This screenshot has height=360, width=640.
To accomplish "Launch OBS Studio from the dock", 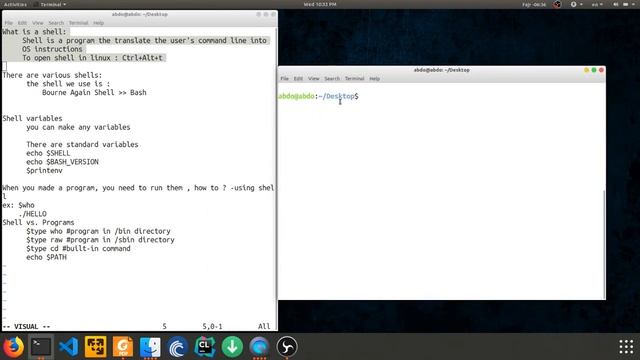I will 287,347.
